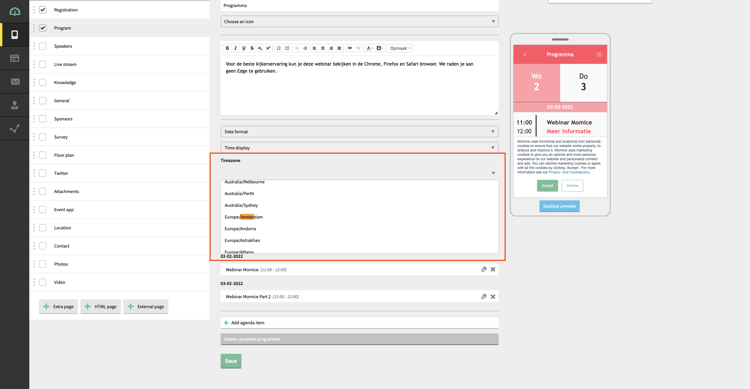Click Delete complete programme button
This screenshot has width=750, height=389.
(359, 339)
